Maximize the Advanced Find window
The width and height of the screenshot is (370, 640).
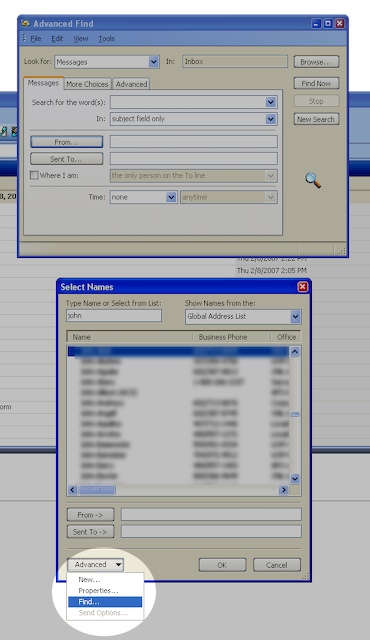328,24
